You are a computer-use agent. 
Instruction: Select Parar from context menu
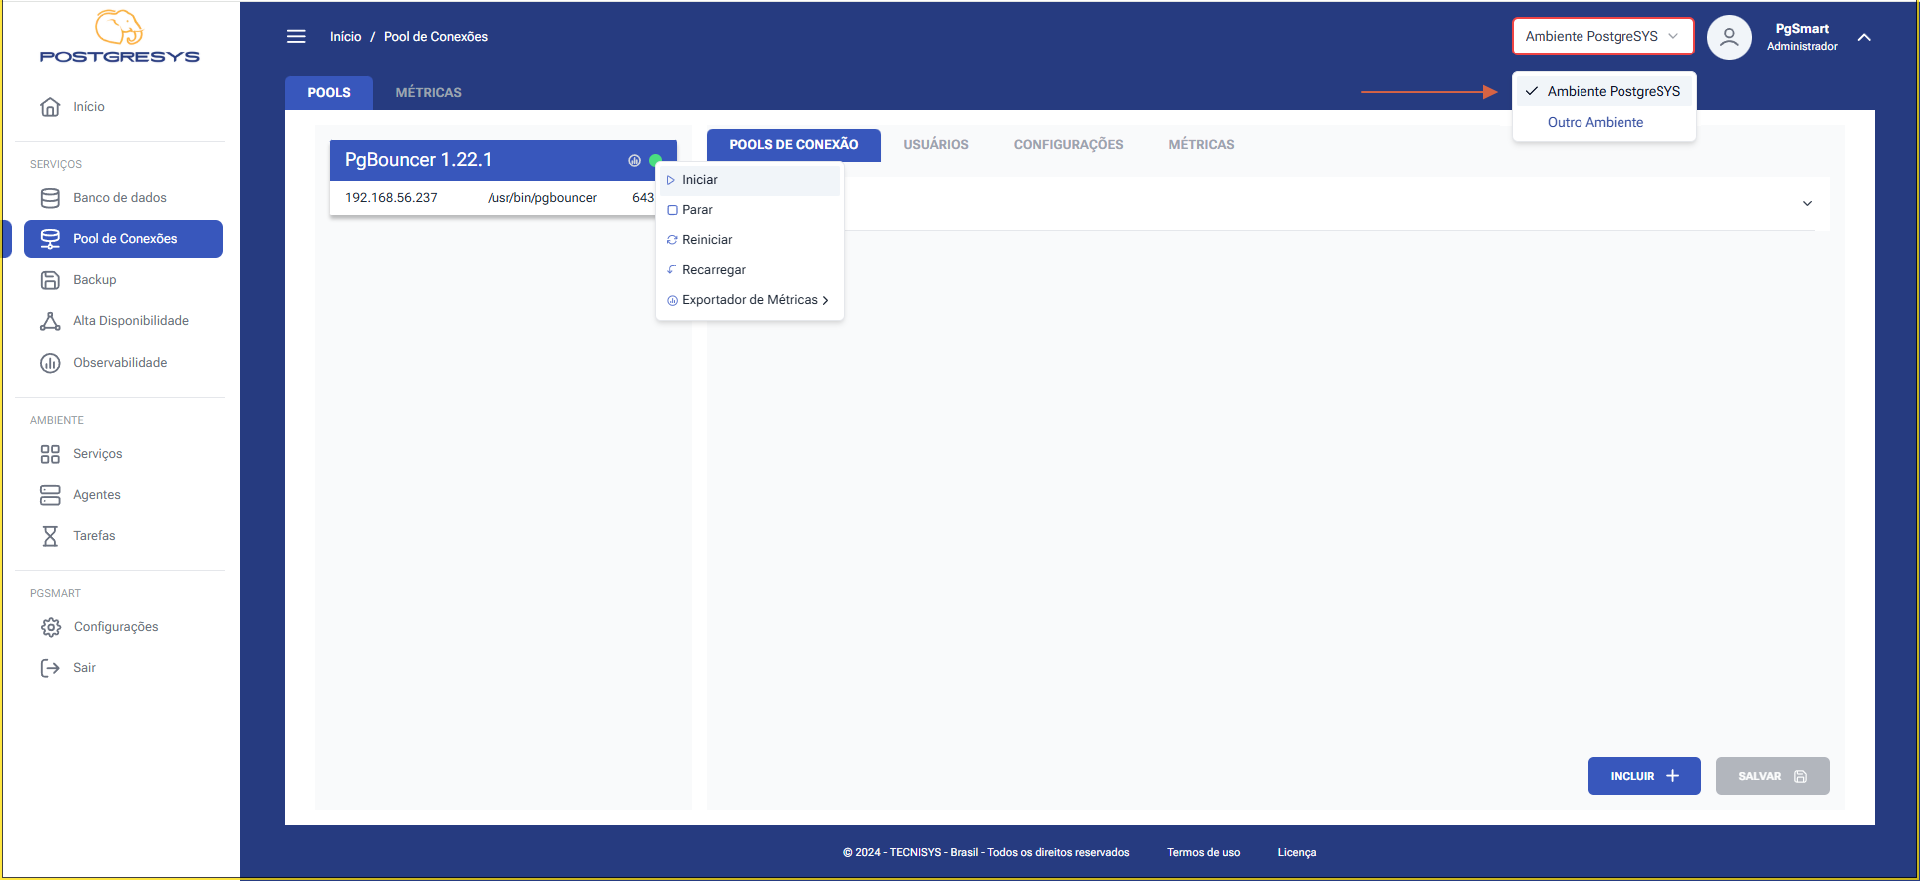coord(749,210)
